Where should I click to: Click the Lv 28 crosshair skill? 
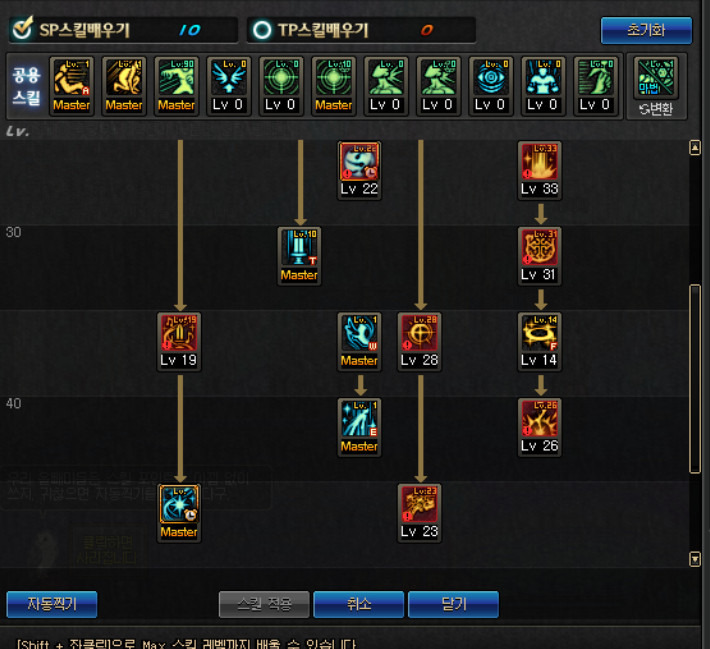click(419, 333)
